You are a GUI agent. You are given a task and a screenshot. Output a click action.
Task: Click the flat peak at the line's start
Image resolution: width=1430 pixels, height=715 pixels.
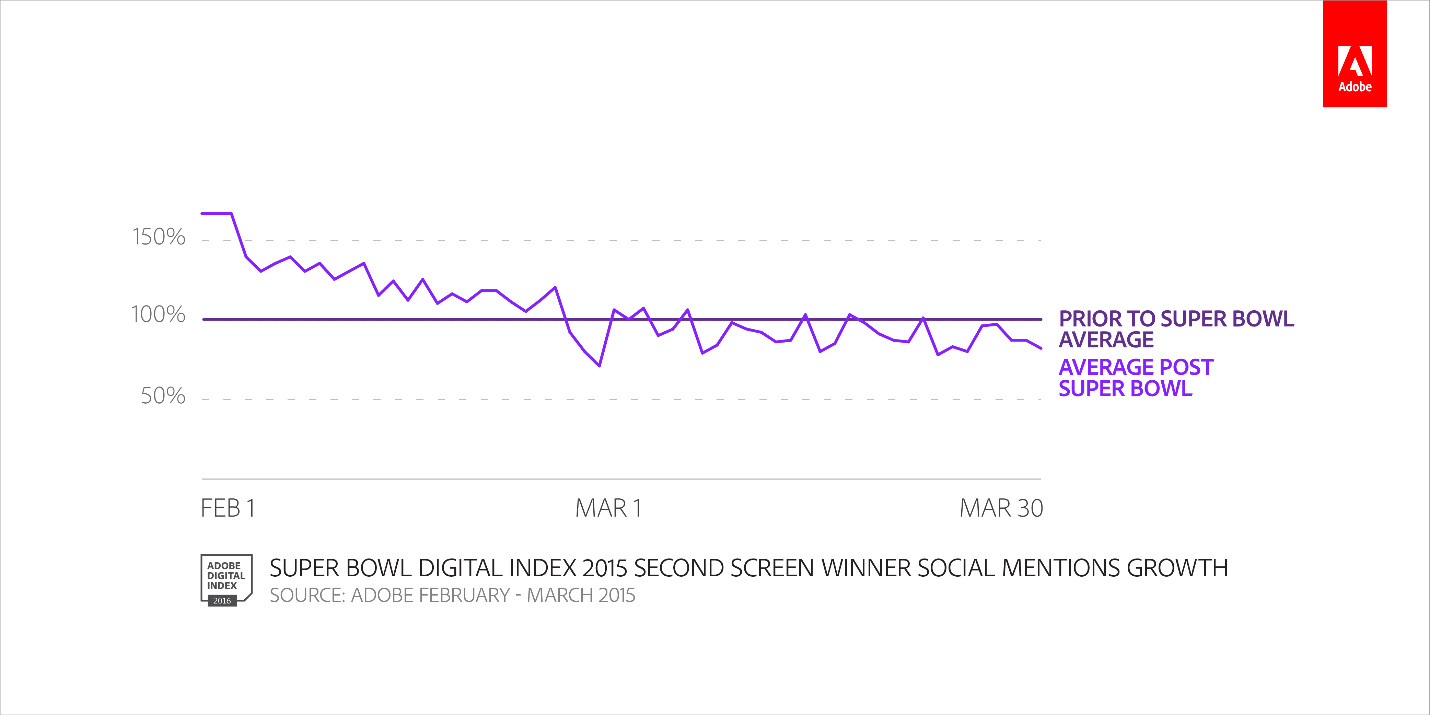pos(217,213)
